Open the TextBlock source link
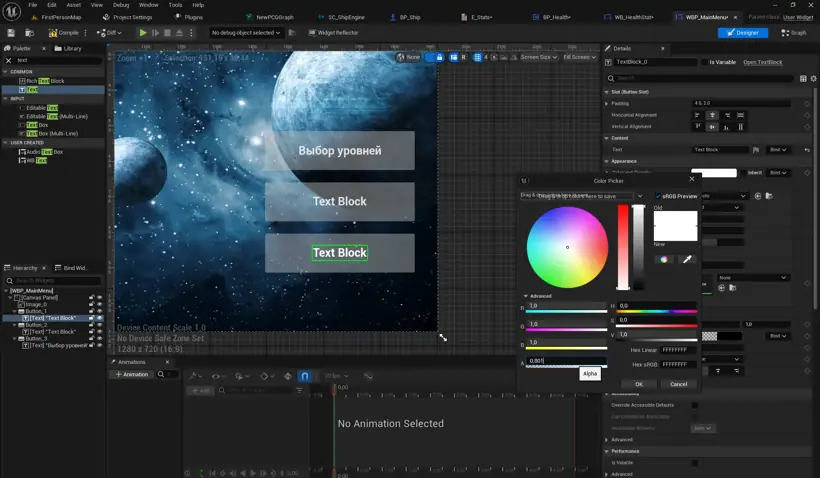The image size is (820, 478). (x=762, y=62)
